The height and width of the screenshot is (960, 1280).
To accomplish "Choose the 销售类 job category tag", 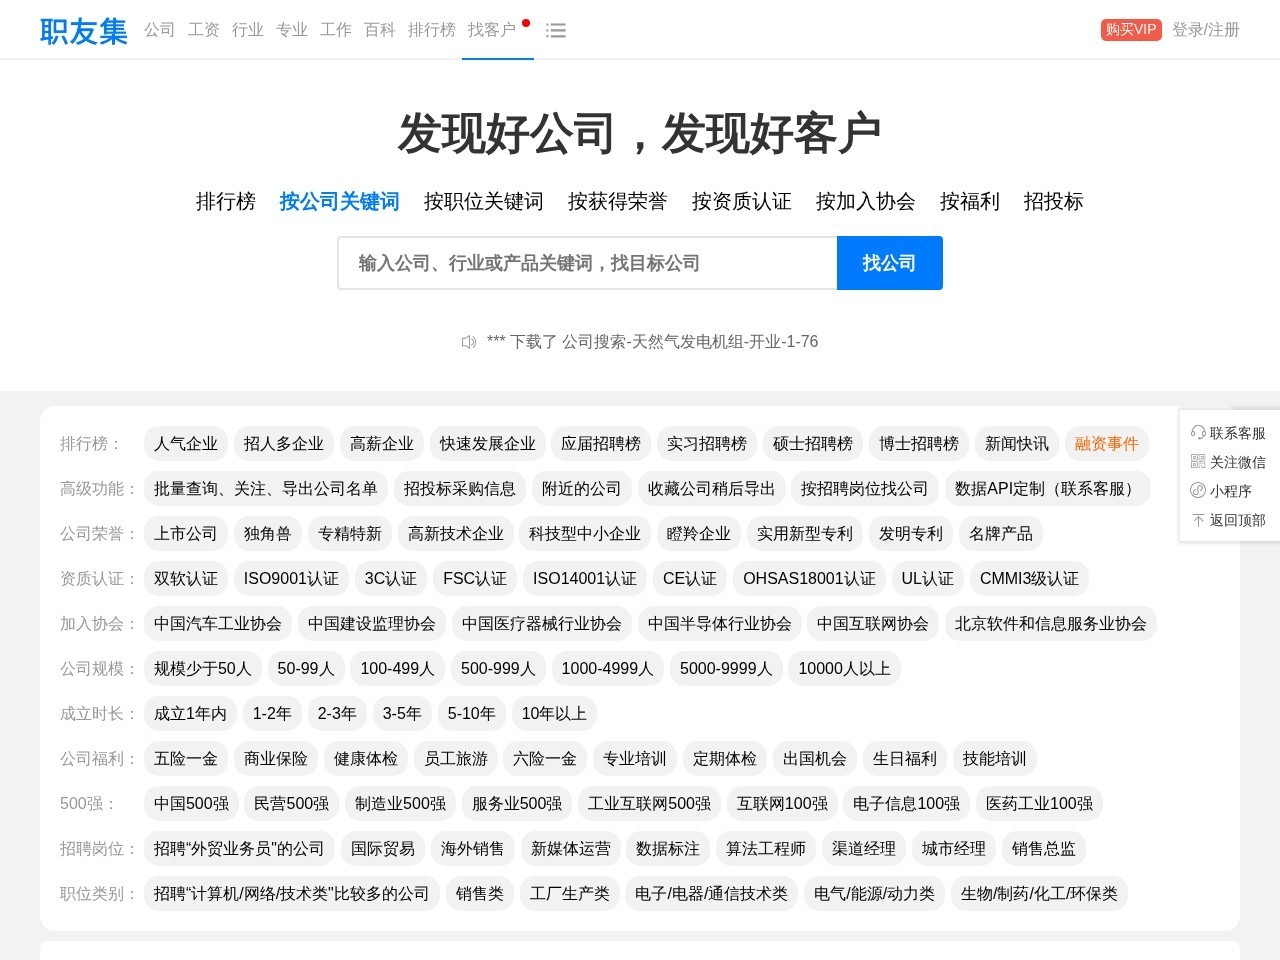I will point(480,894).
